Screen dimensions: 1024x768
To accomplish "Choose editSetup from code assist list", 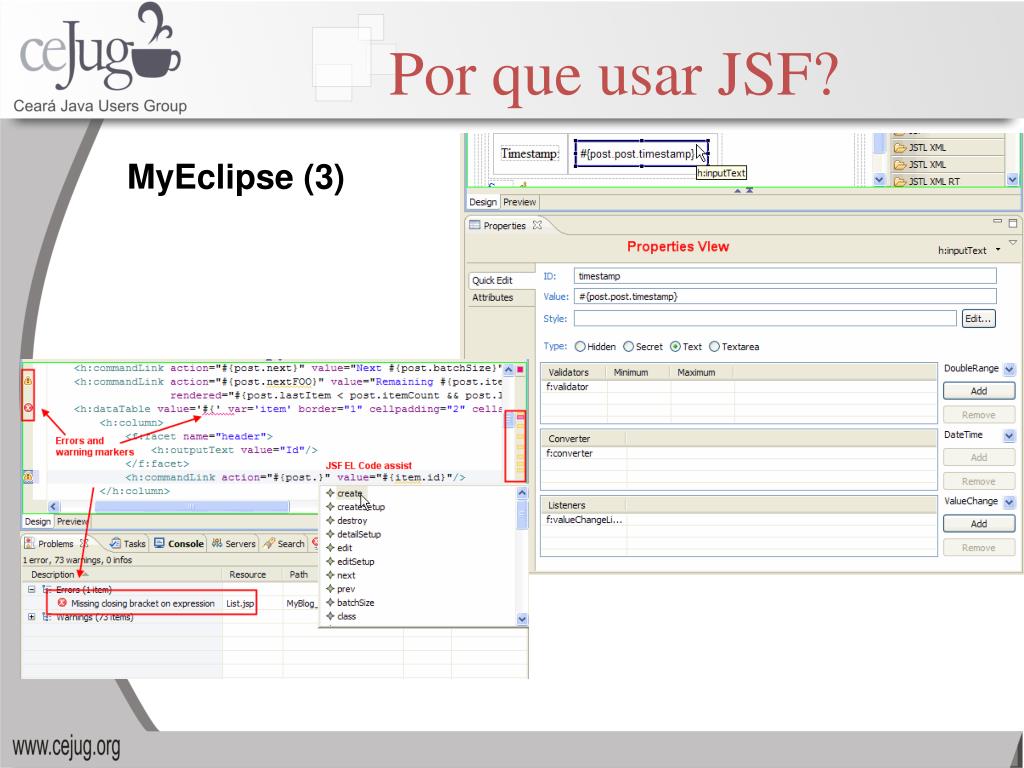I will click(355, 562).
